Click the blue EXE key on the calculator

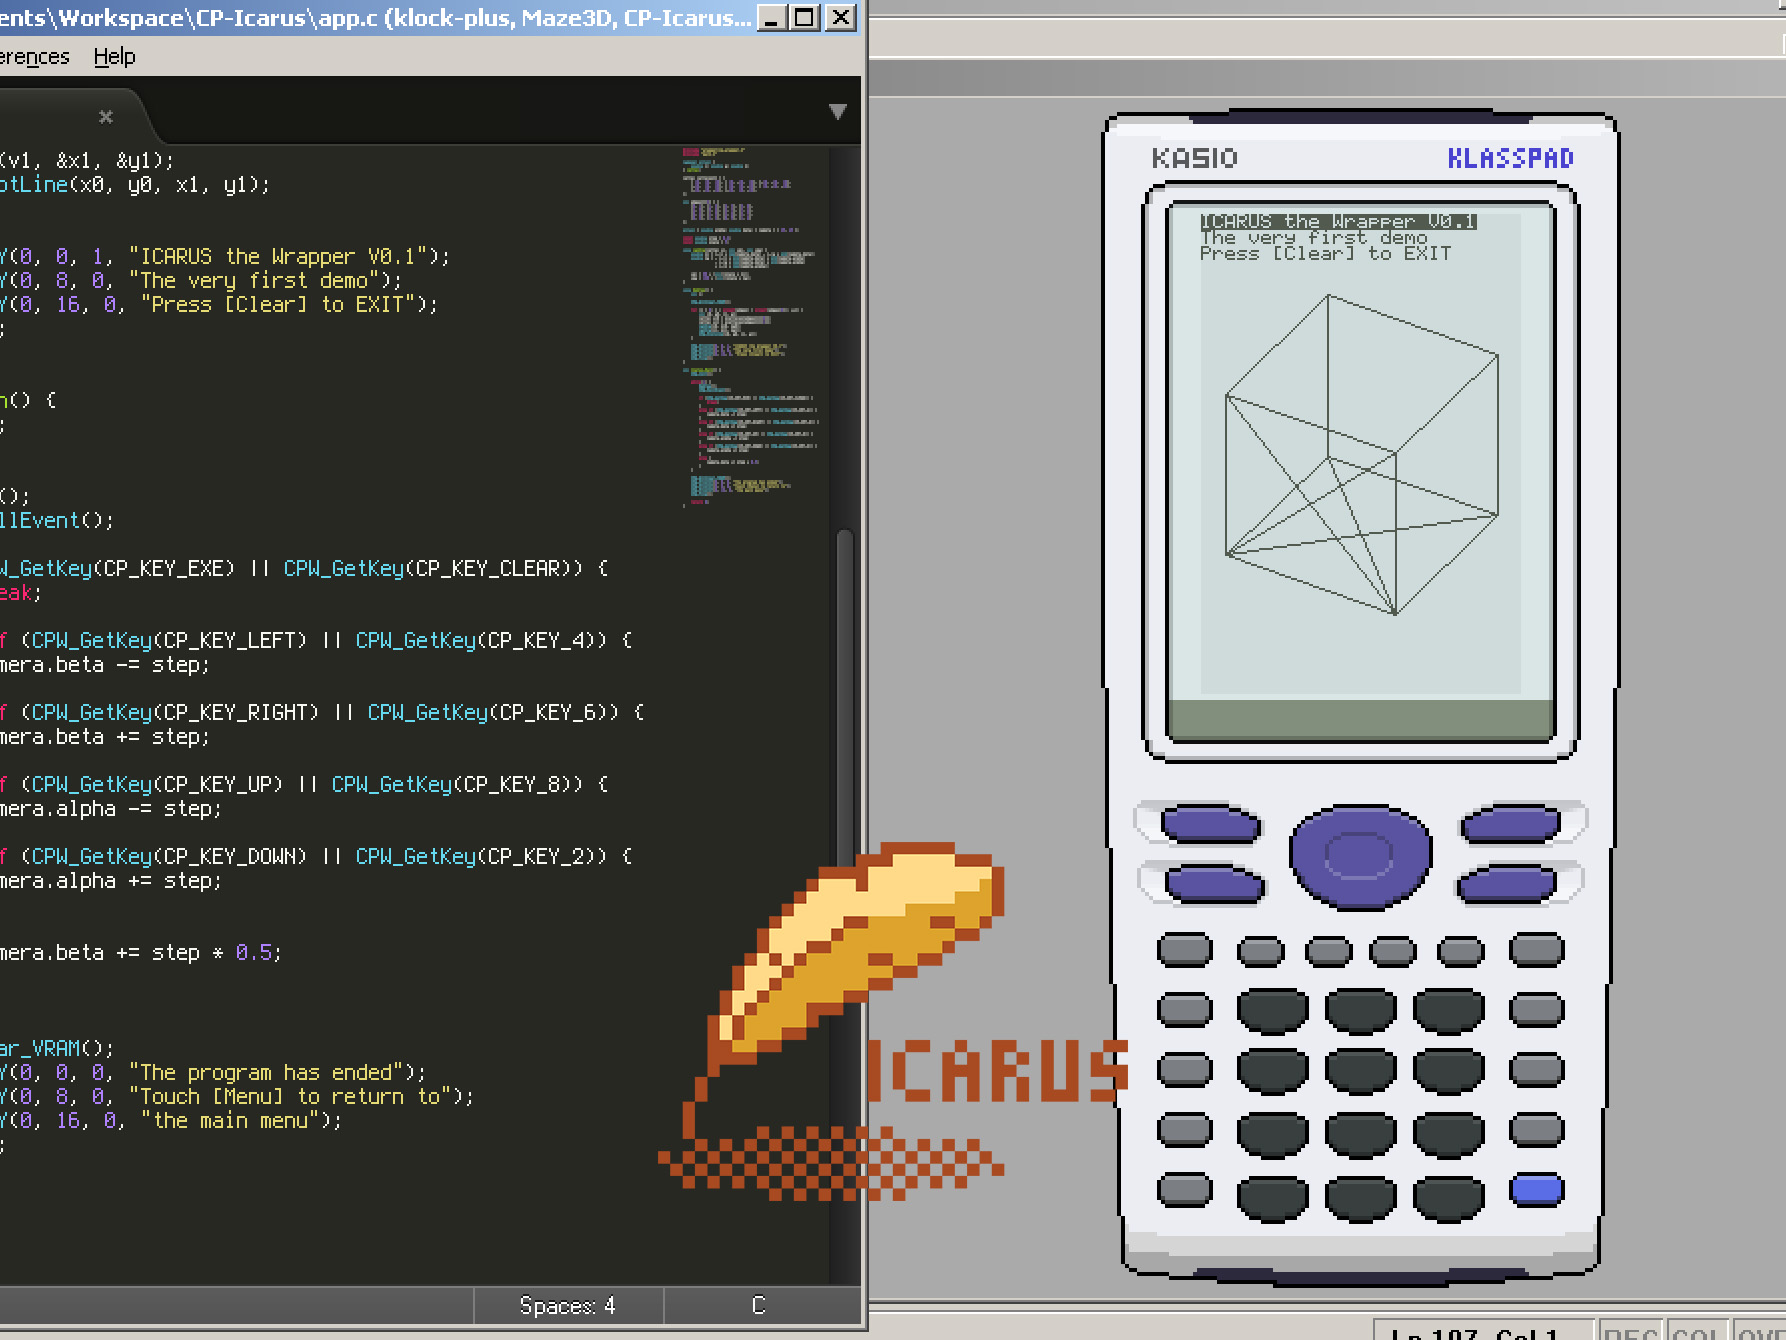coord(1536,1190)
